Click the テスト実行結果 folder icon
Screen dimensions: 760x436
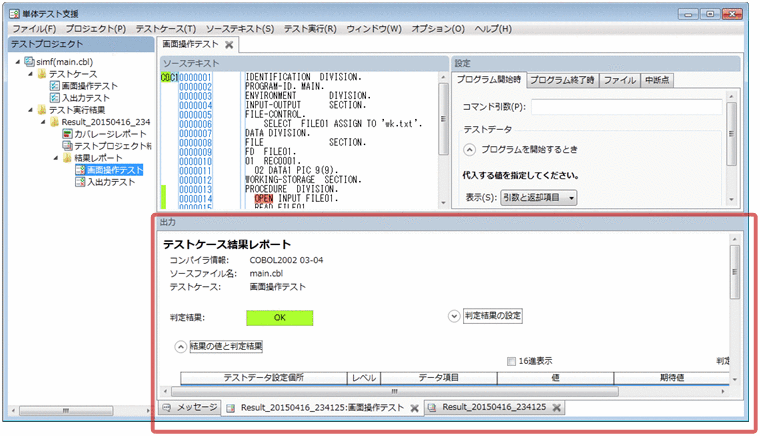(x=42, y=110)
